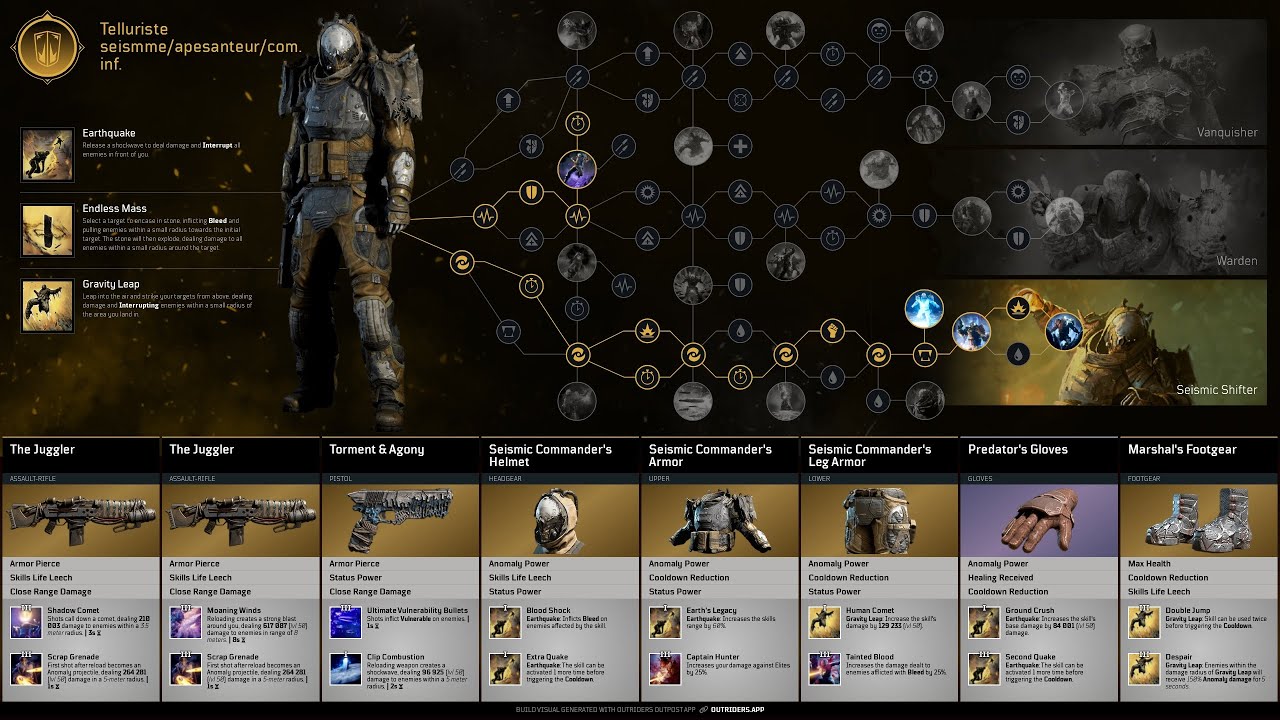
Task: Click the 'Captain Hunter' mod name
Action: 712,658
